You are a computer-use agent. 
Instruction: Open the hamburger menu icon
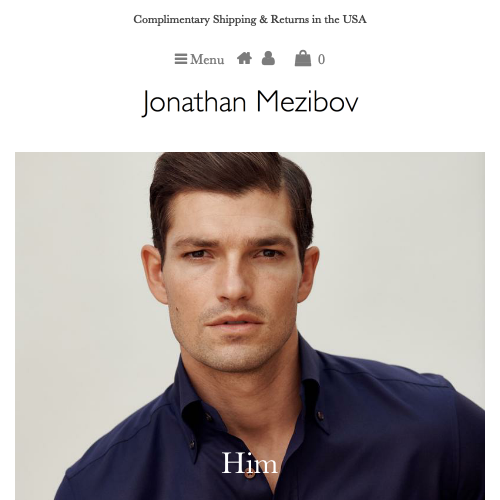coord(181,59)
